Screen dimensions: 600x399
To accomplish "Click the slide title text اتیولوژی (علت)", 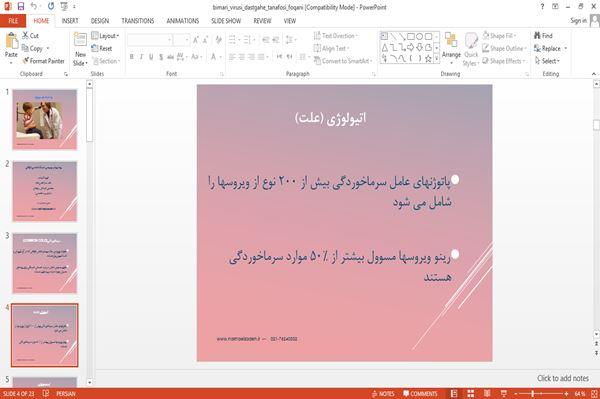I will click(x=331, y=118).
